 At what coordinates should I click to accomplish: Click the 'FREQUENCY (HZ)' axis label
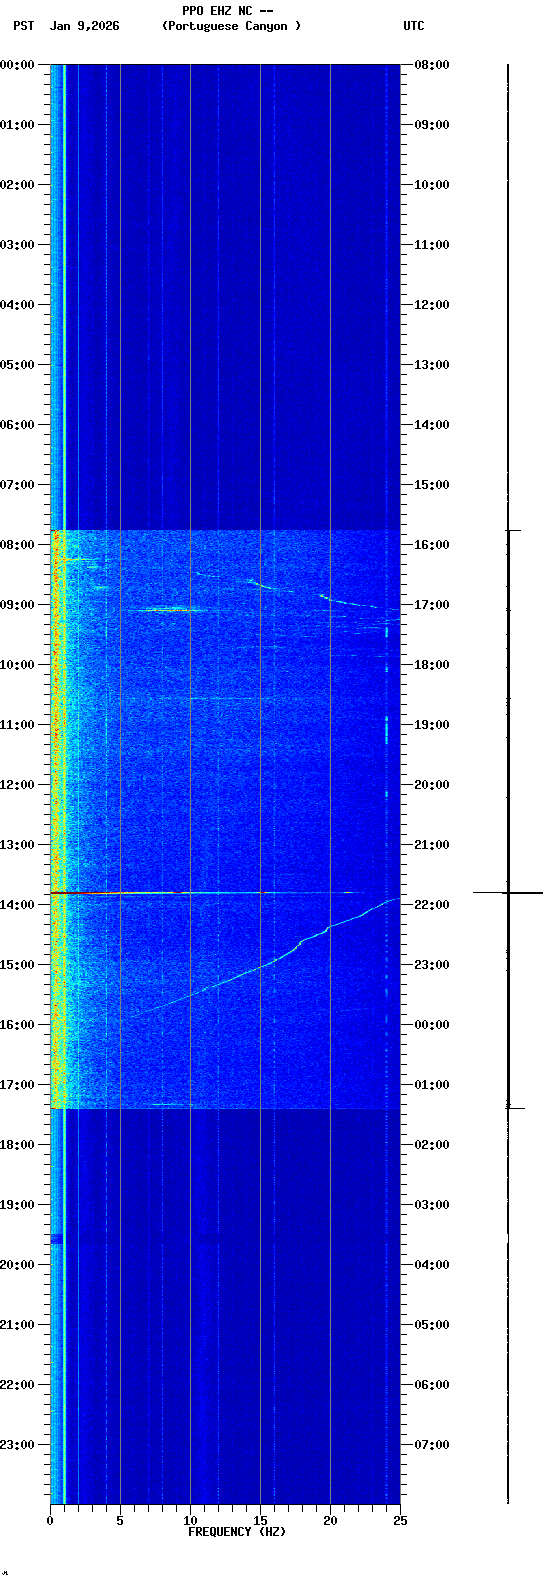click(x=237, y=1532)
